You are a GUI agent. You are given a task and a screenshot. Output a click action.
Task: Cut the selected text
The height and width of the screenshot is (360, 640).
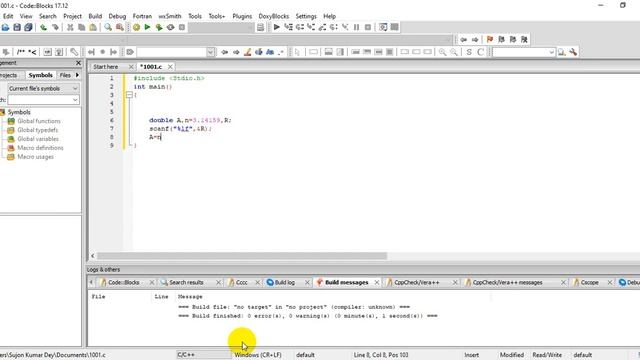pyautogui.click(x=70, y=27)
